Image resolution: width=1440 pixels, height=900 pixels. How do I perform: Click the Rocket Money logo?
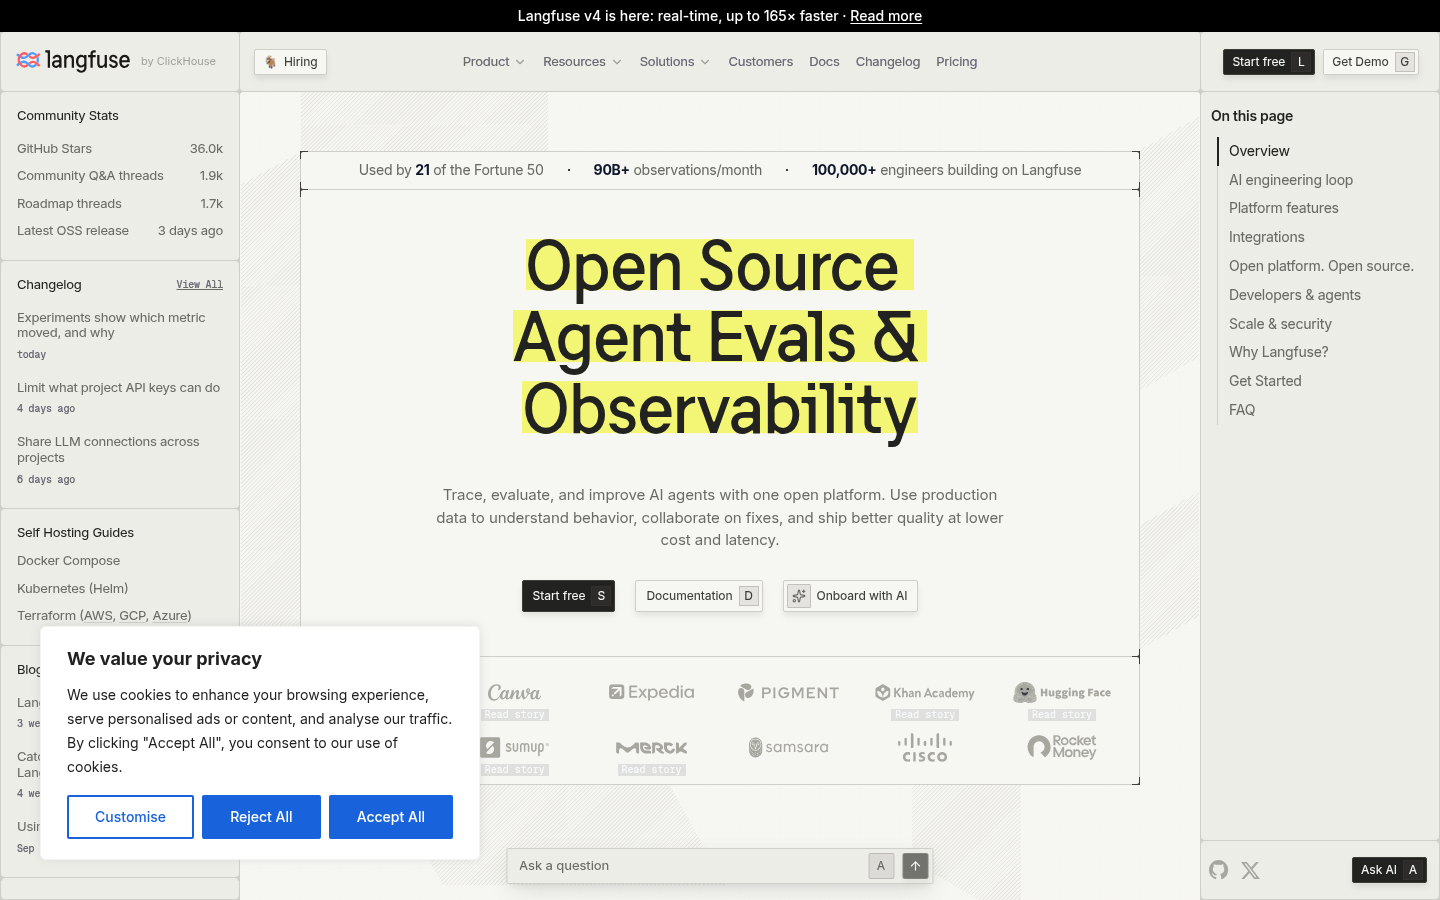(x=1062, y=747)
